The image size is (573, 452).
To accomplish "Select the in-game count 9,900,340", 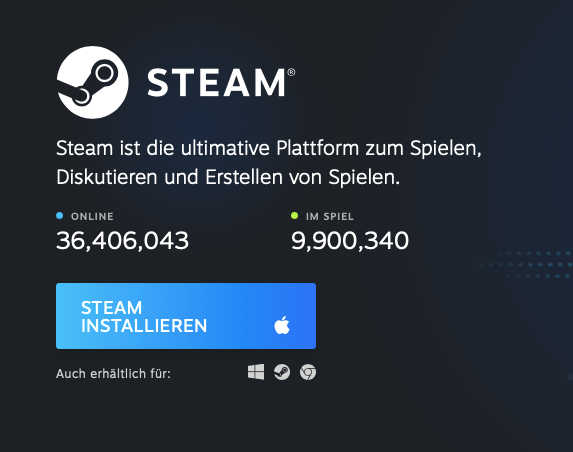I will point(350,241).
